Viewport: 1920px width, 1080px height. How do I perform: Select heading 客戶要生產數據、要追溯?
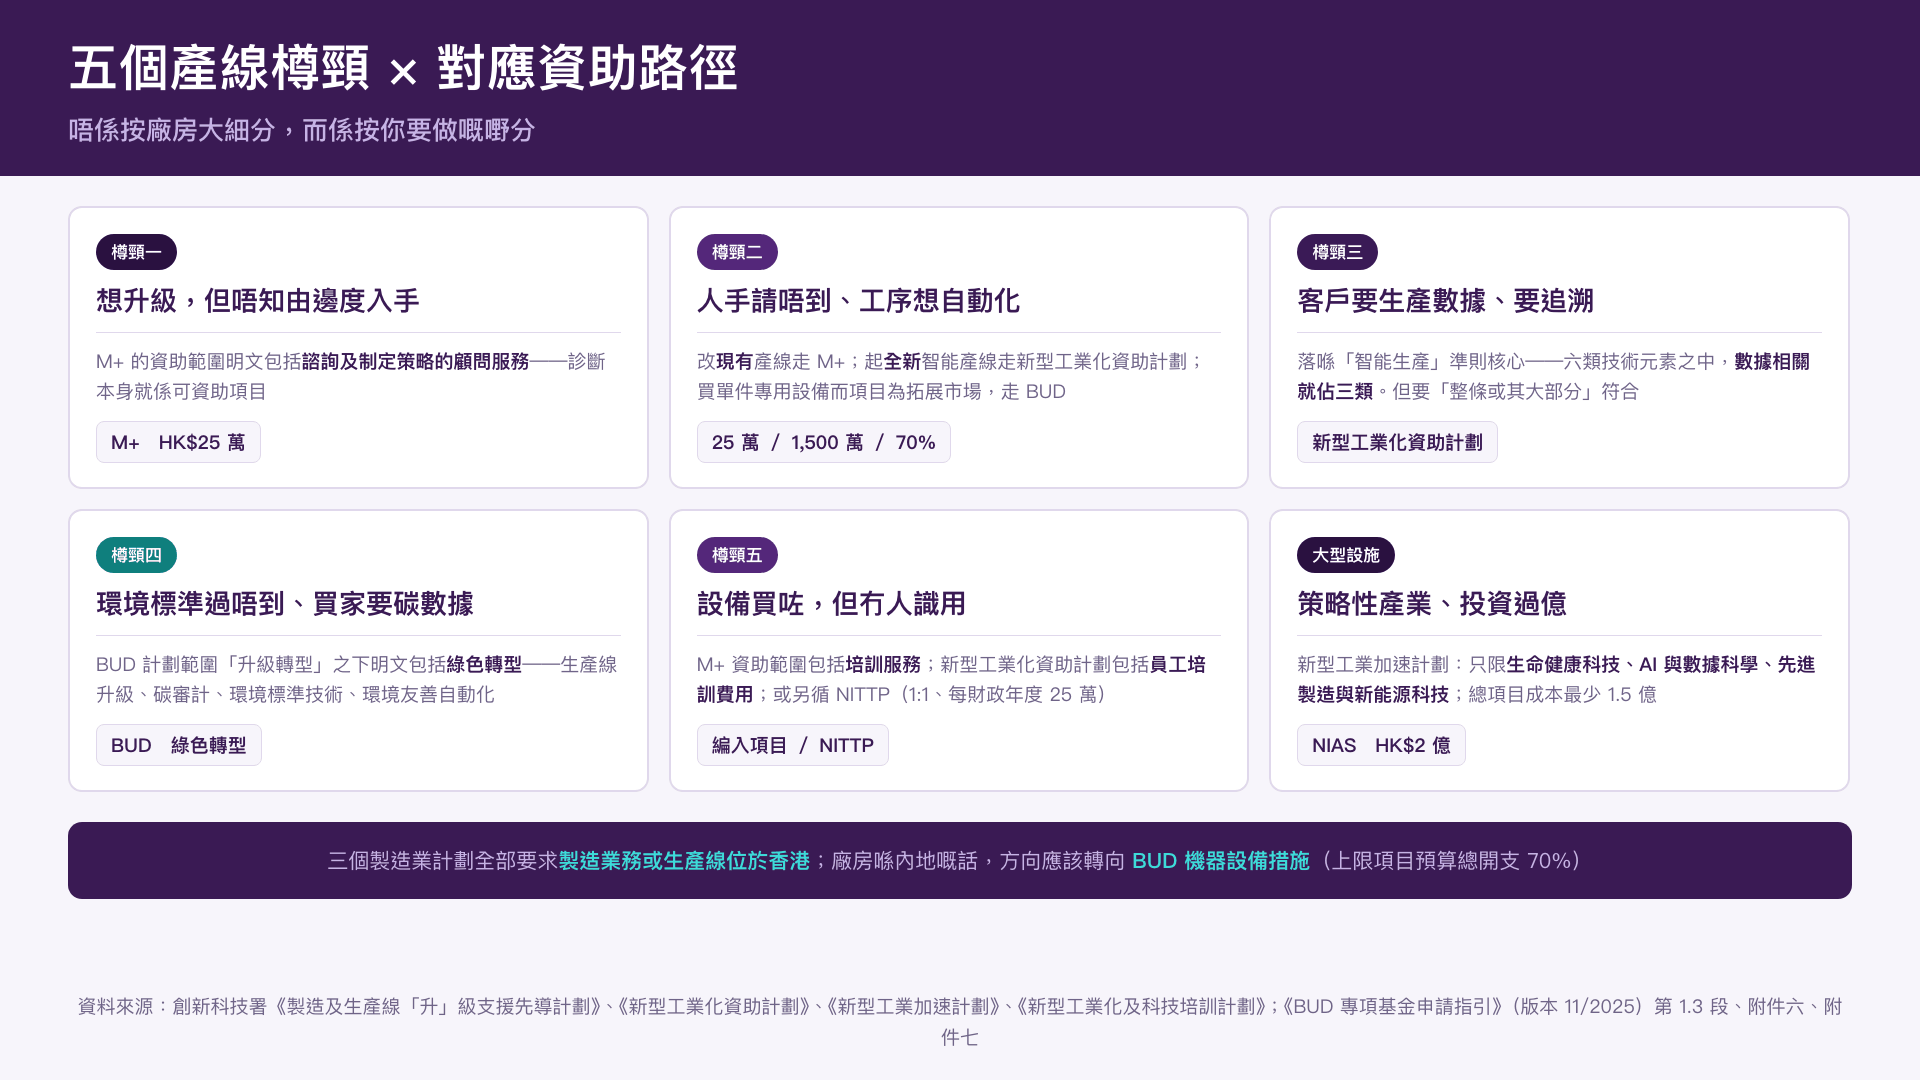(1445, 301)
